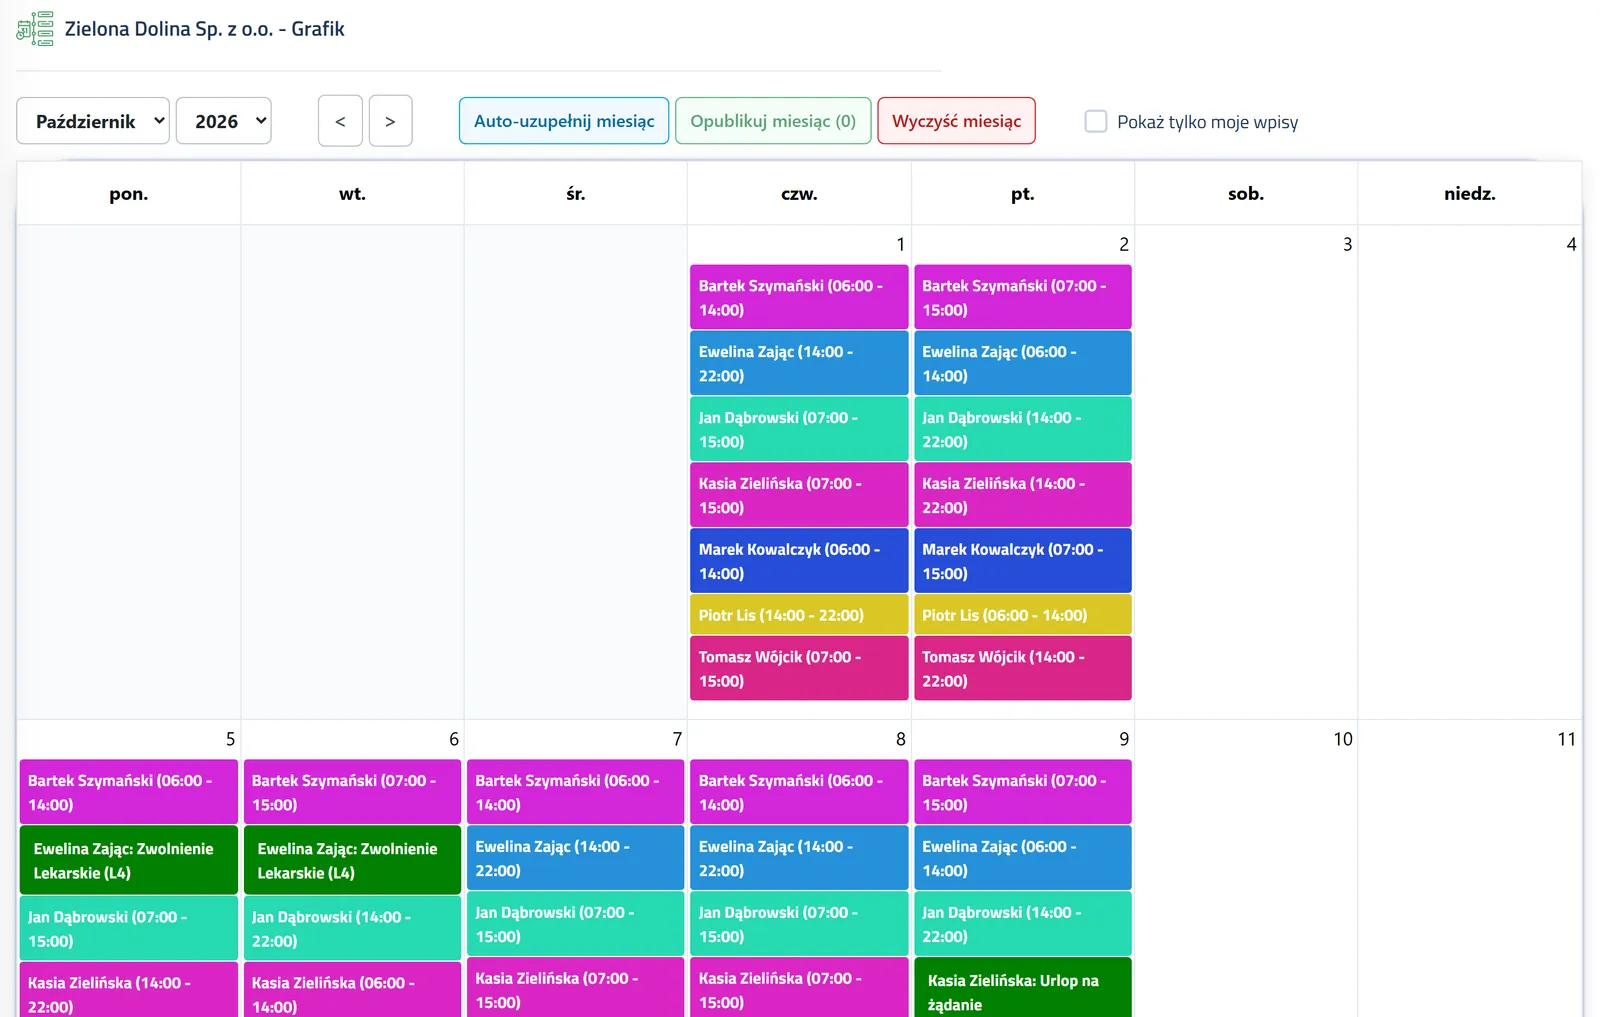Viewport: 1600px width, 1017px height.
Task: Click the Opublikuj miesiąc (0) button
Action: tap(773, 121)
